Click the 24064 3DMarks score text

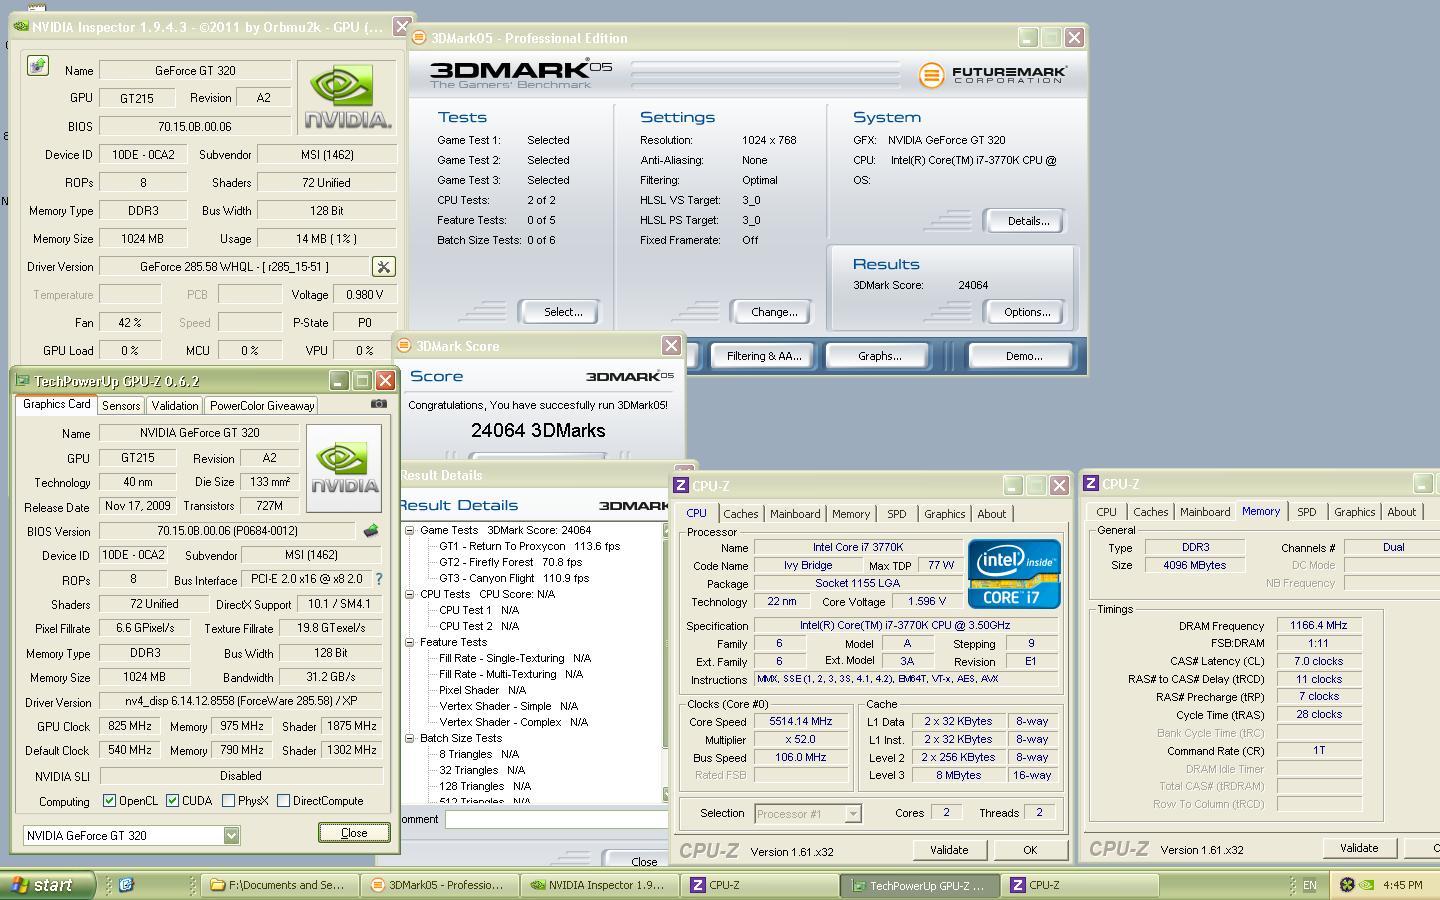(x=538, y=431)
